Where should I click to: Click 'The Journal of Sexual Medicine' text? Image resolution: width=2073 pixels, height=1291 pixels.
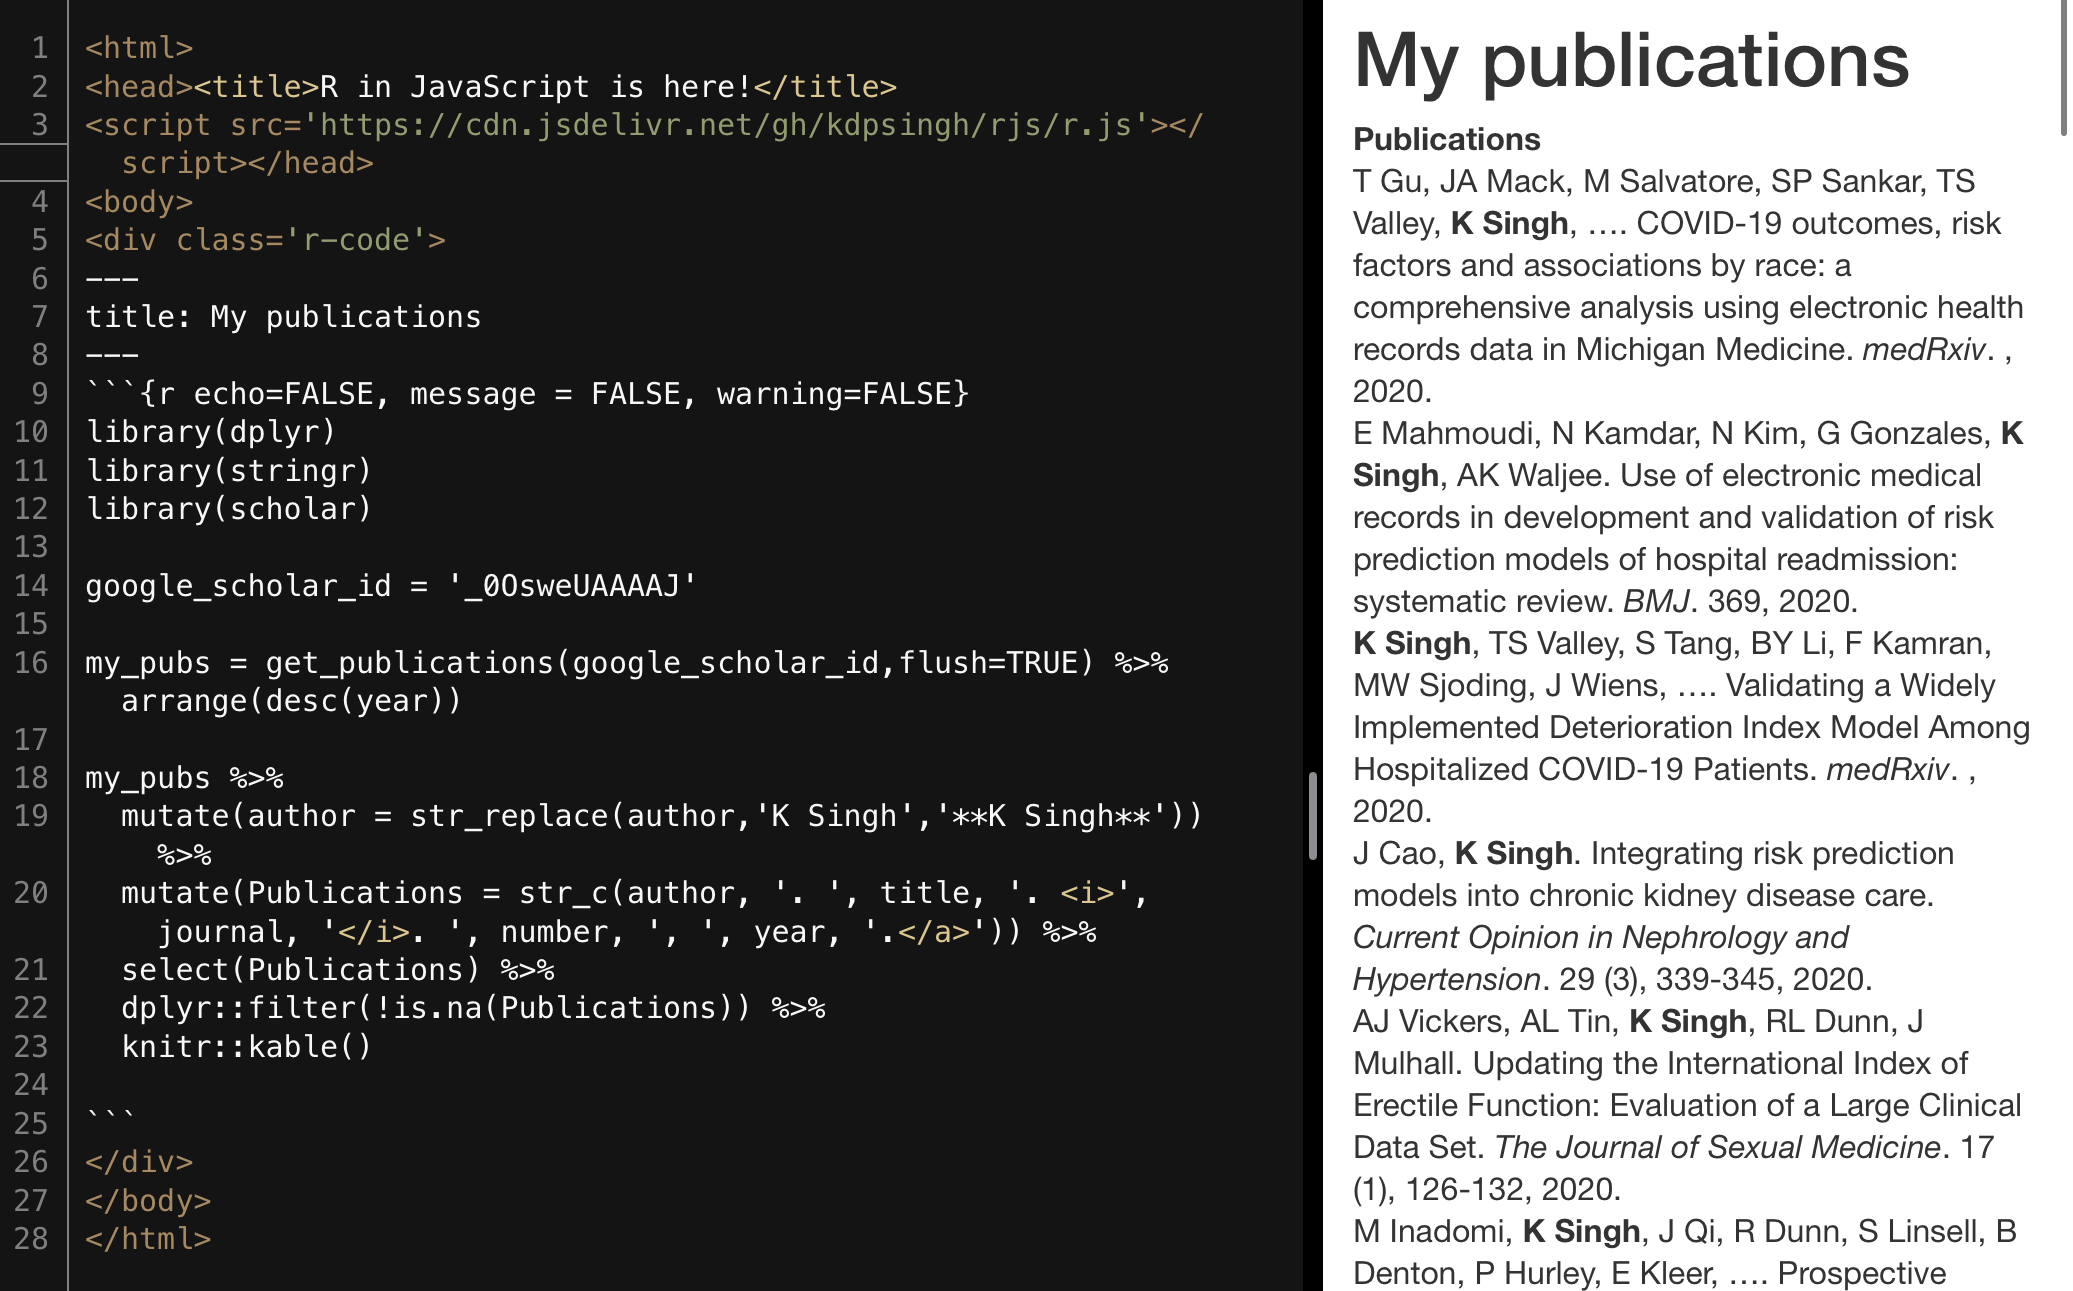click(x=1717, y=1147)
